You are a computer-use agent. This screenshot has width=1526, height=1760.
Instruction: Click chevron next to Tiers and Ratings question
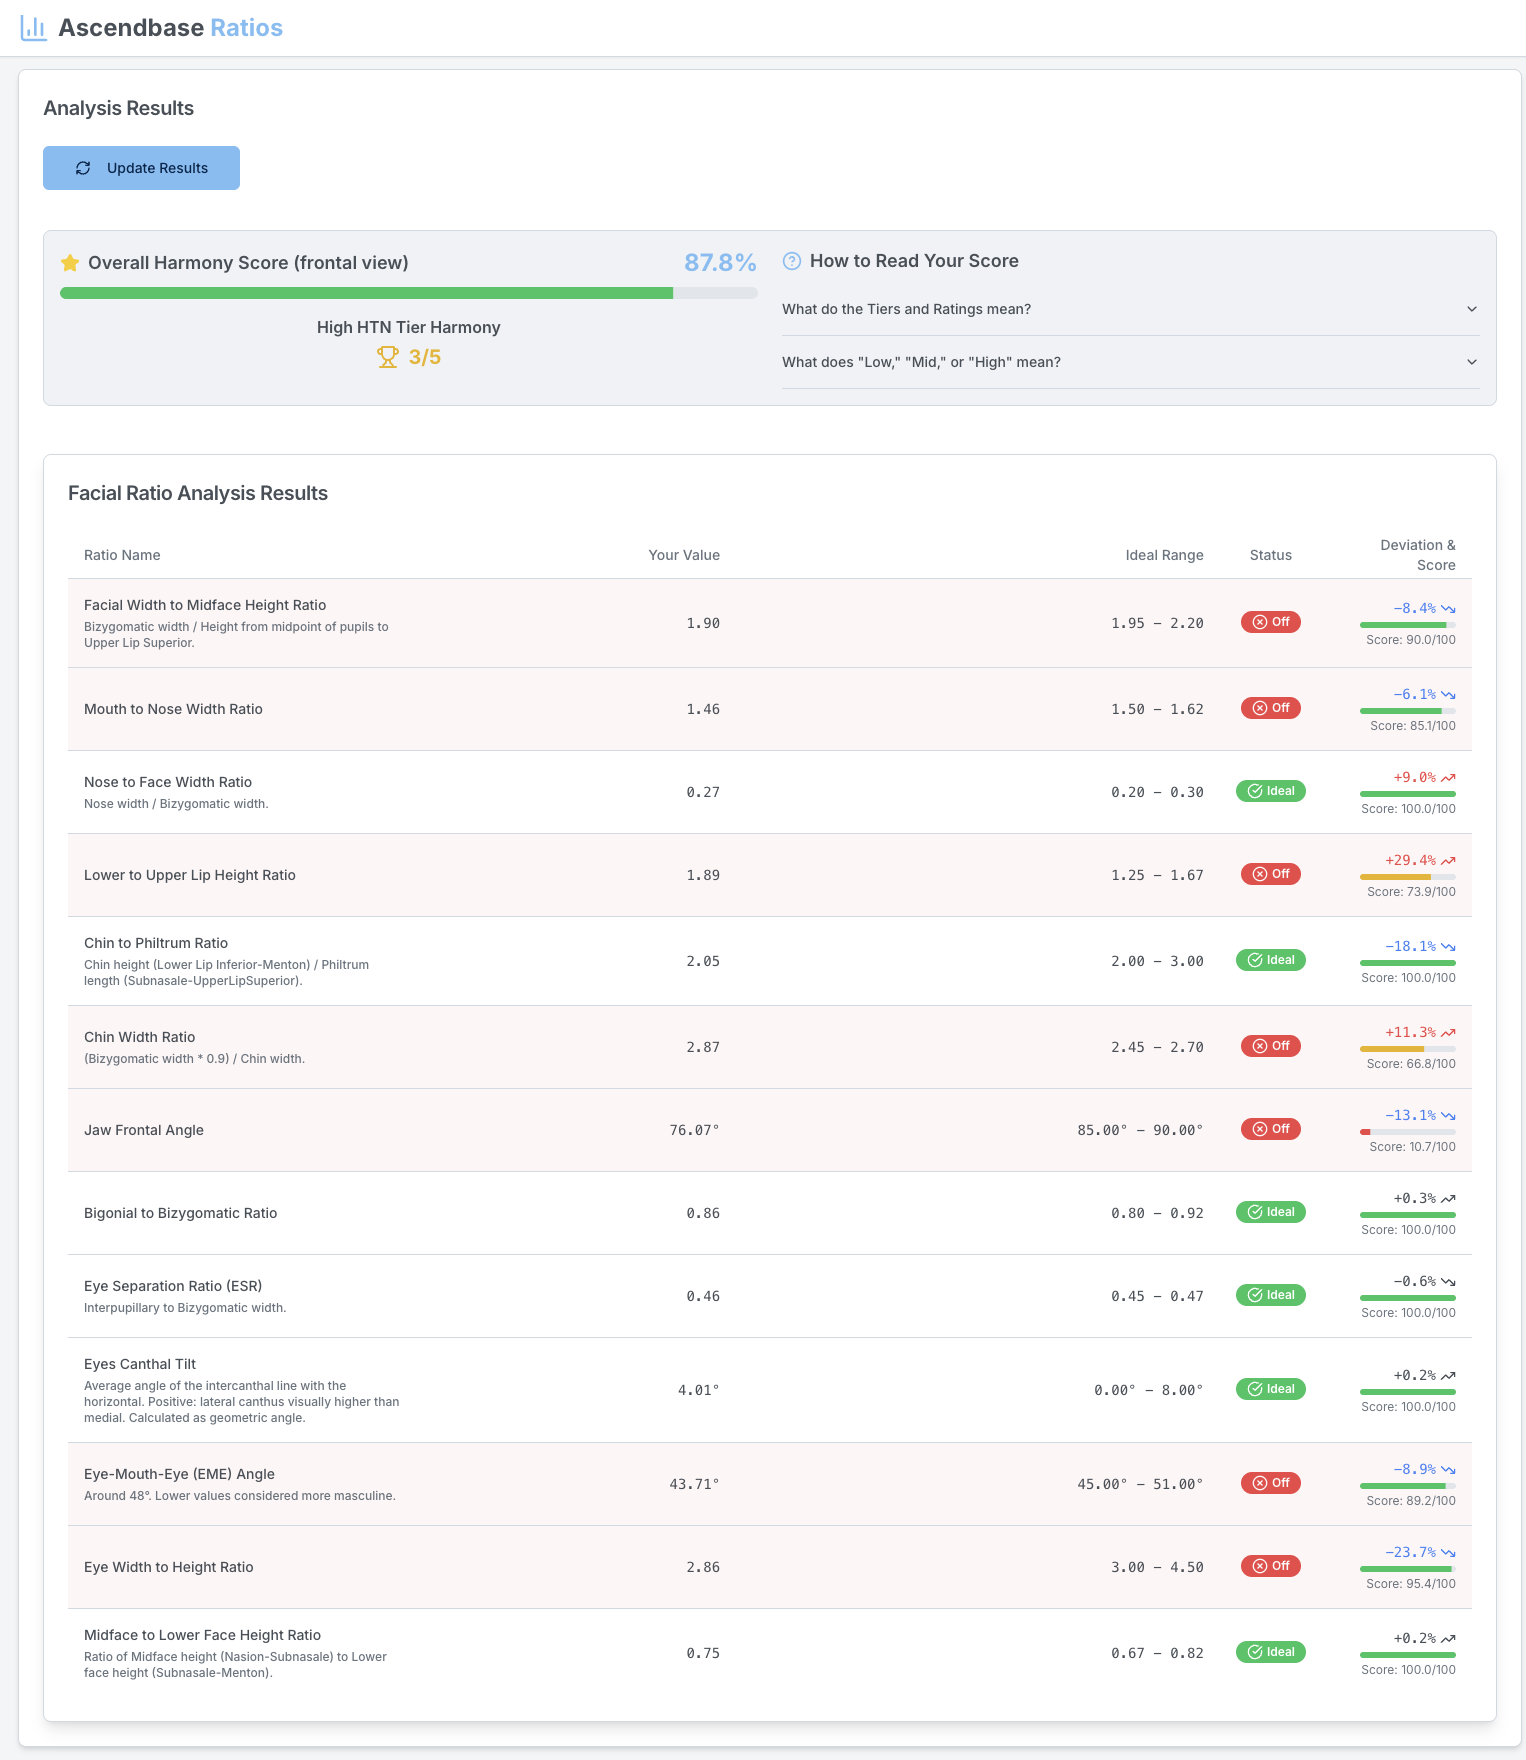(x=1471, y=309)
